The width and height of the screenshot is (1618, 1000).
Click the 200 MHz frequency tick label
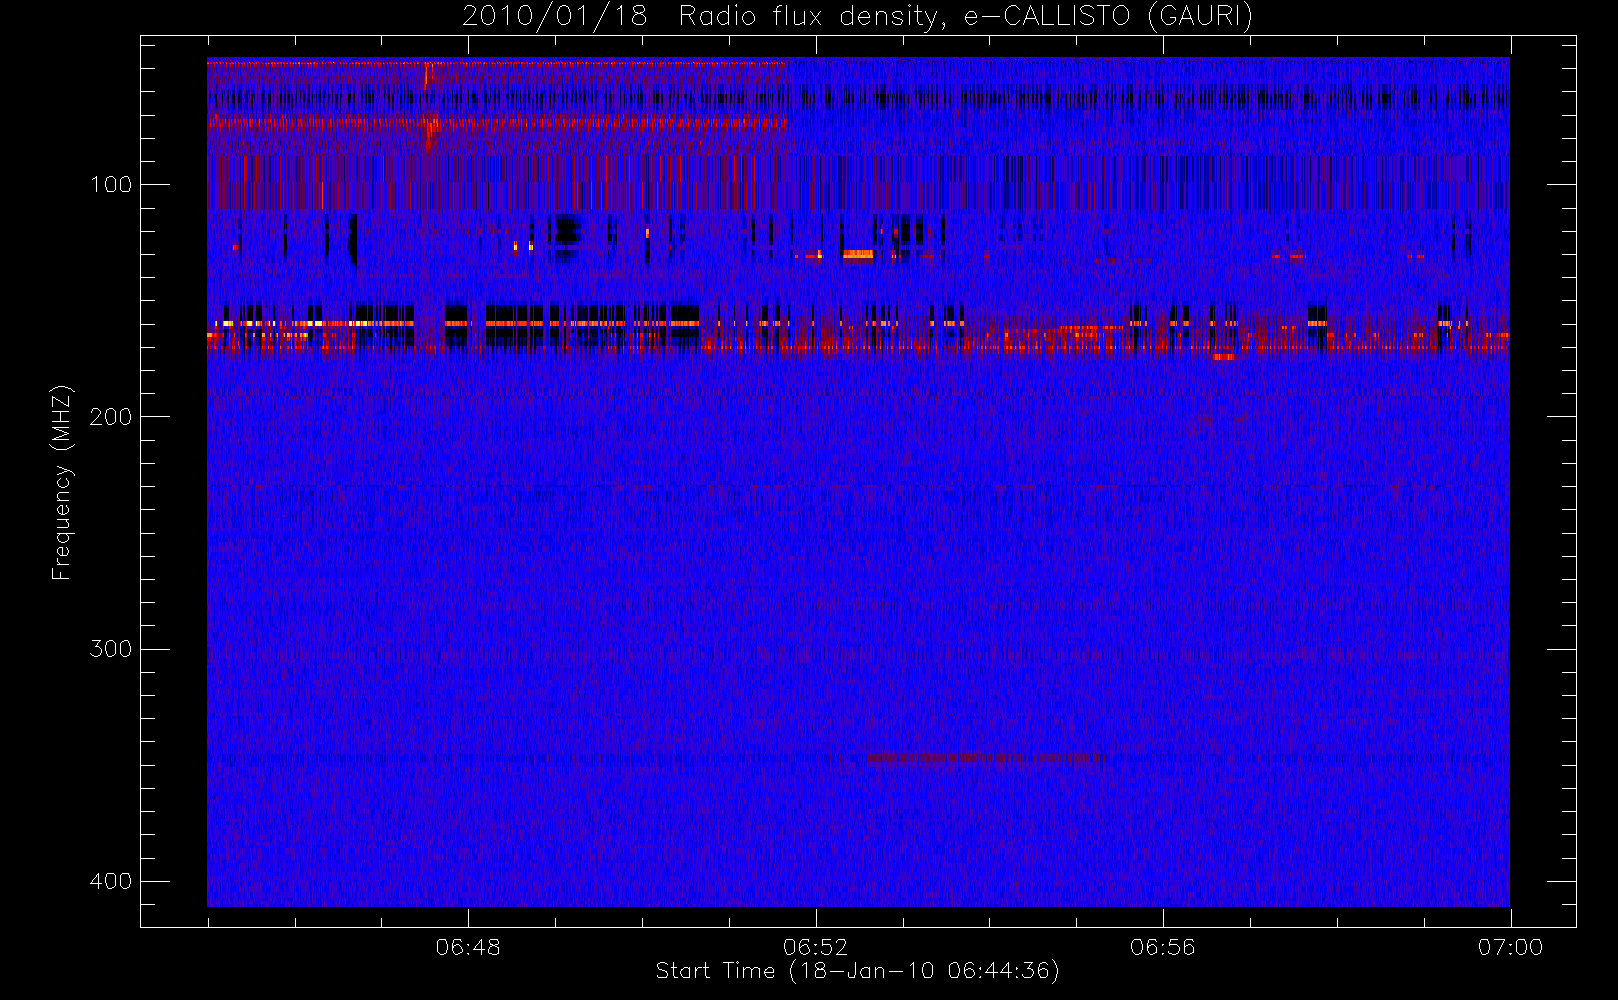point(110,417)
